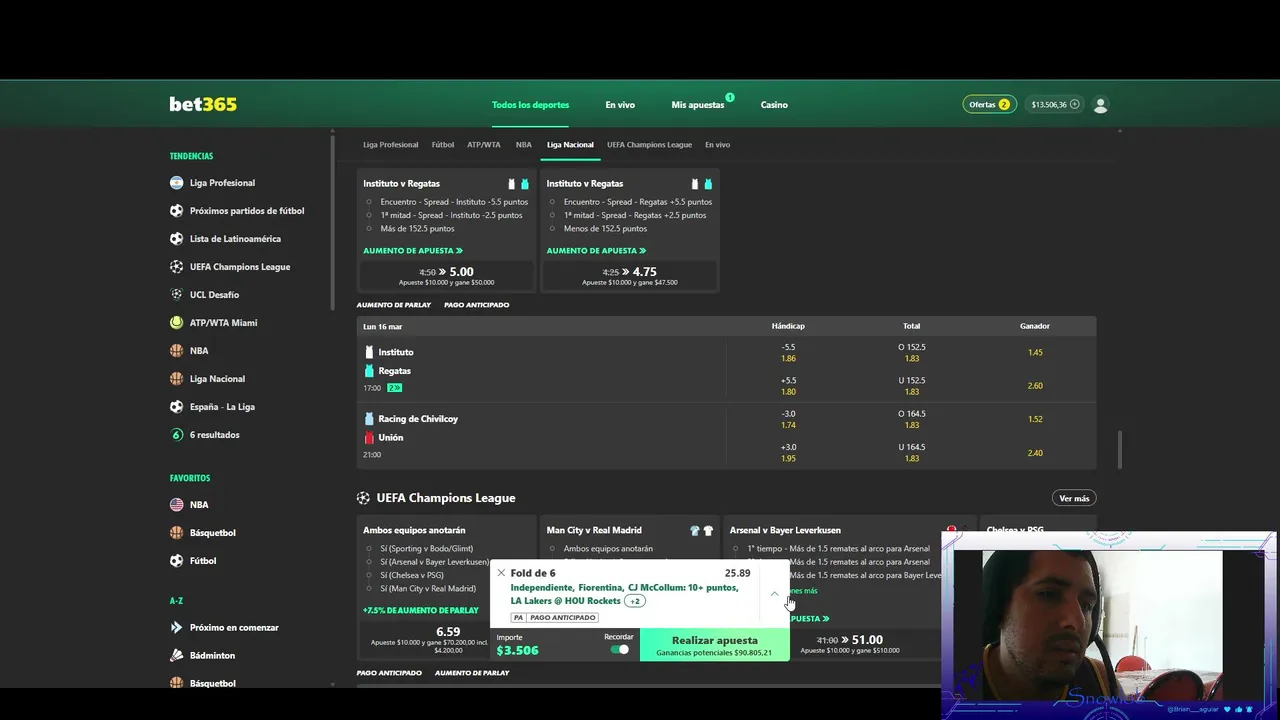The width and height of the screenshot is (1280, 720).
Task: Toggle the Recordar switch in bet slip
Action: coord(620,649)
